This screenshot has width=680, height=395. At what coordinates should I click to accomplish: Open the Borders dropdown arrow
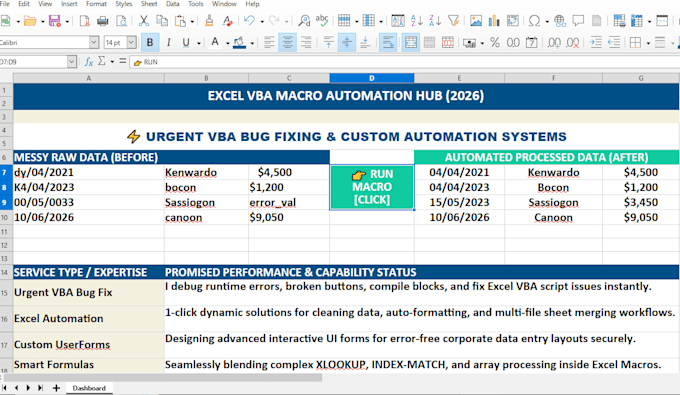click(x=648, y=43)
